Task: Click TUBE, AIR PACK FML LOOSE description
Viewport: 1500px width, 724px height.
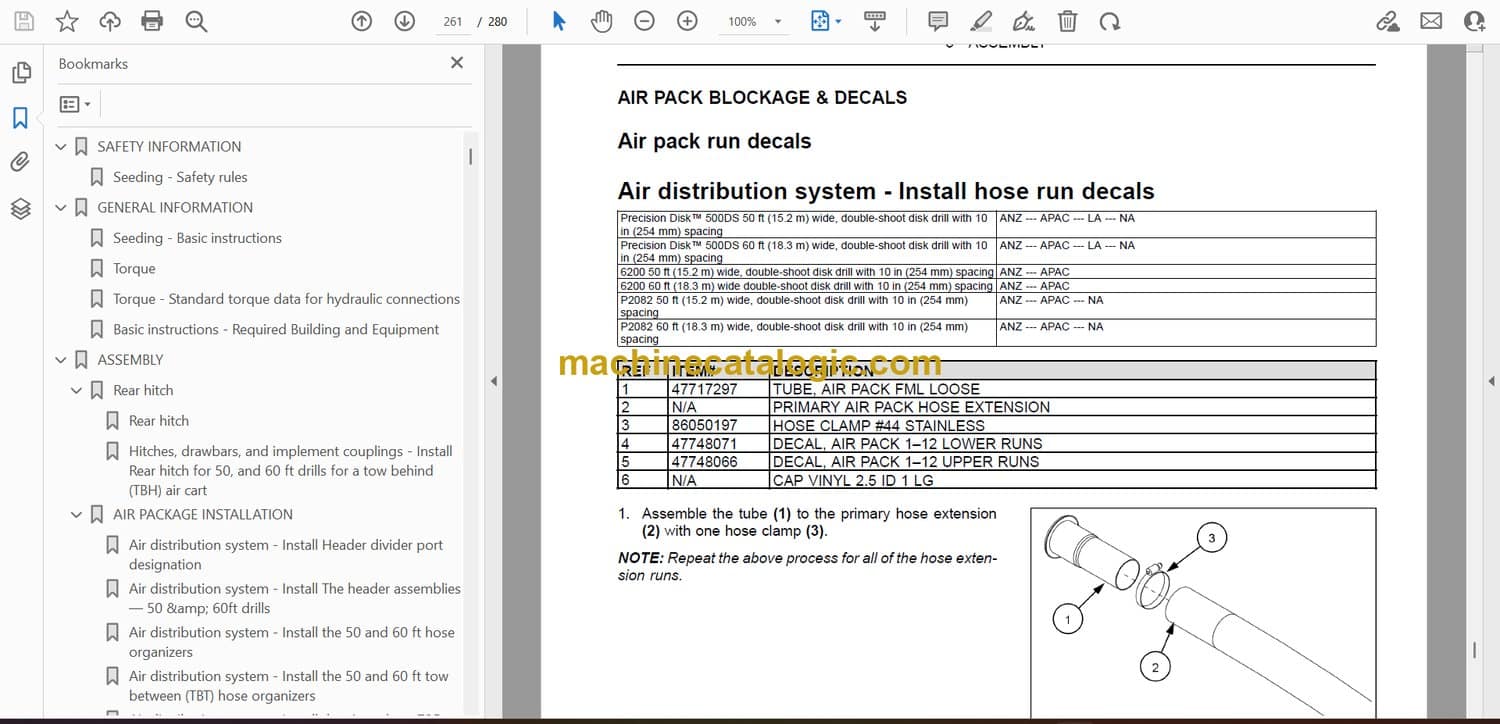Action: (876, 389)
